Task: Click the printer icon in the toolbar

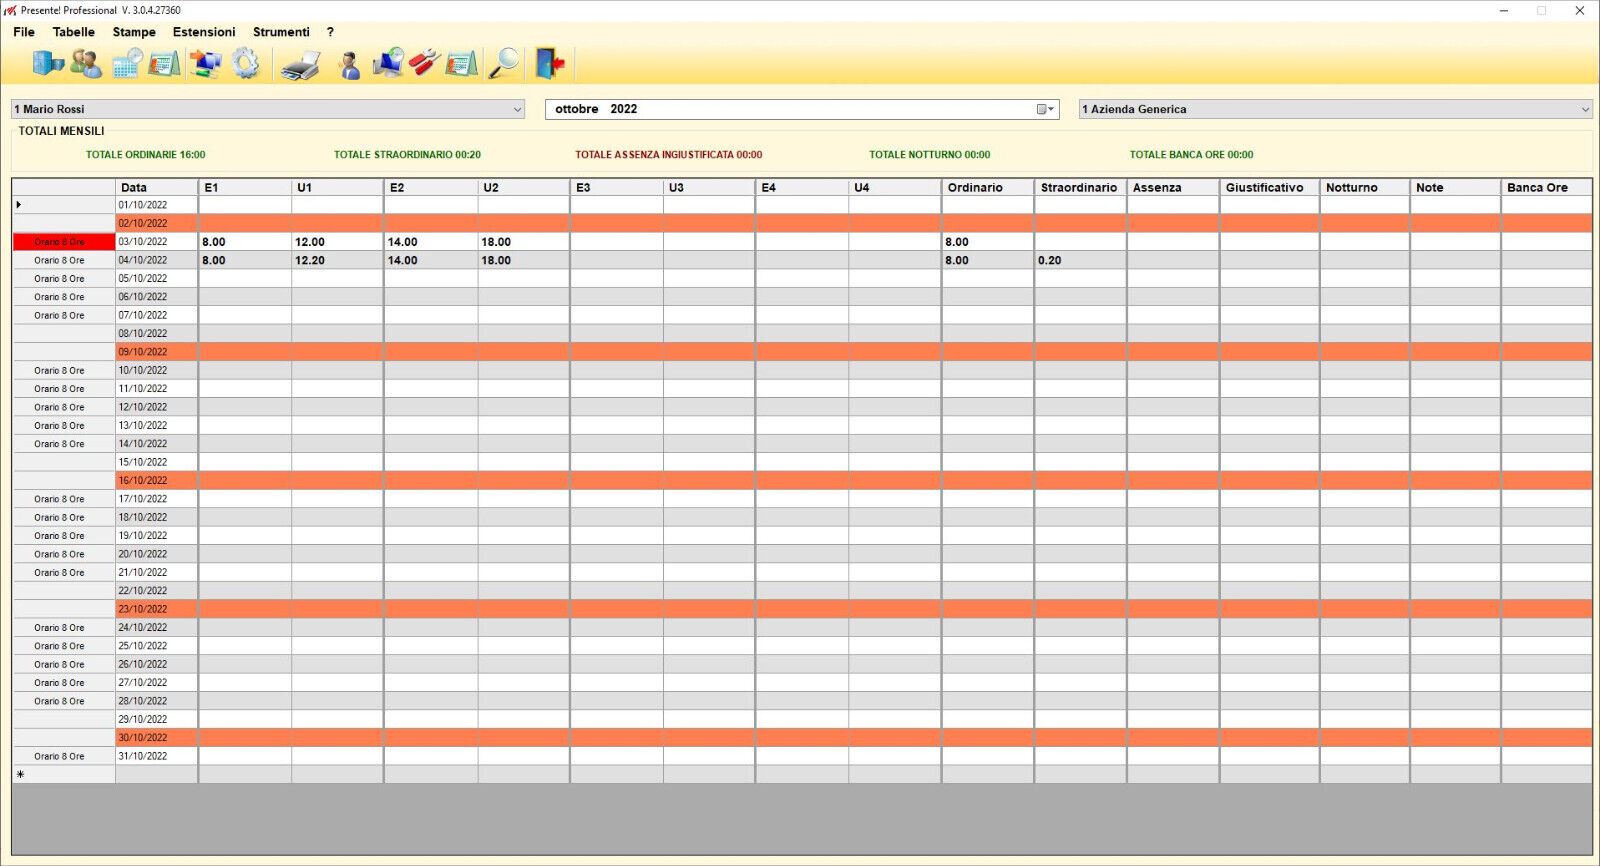Action: coord(301,64)
